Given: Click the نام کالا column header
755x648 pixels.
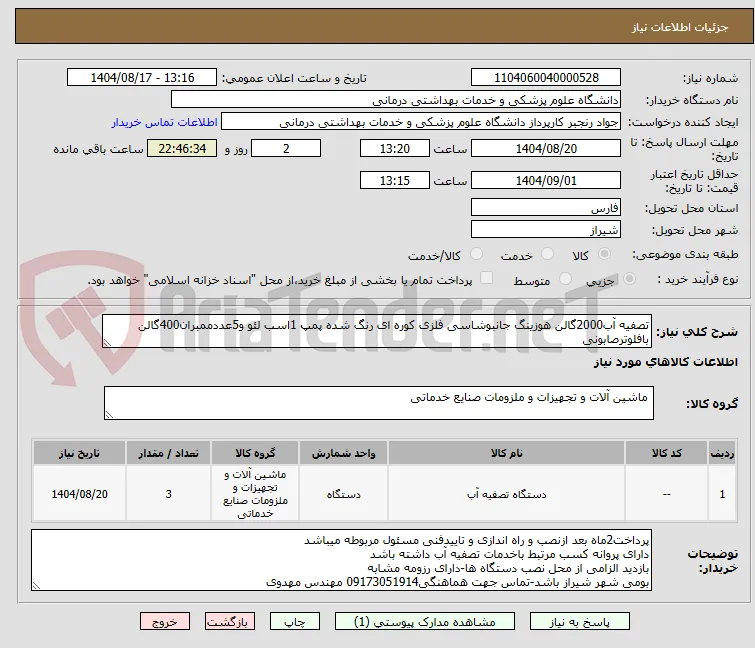Looking at the screenshot, I should click(507, 453).
